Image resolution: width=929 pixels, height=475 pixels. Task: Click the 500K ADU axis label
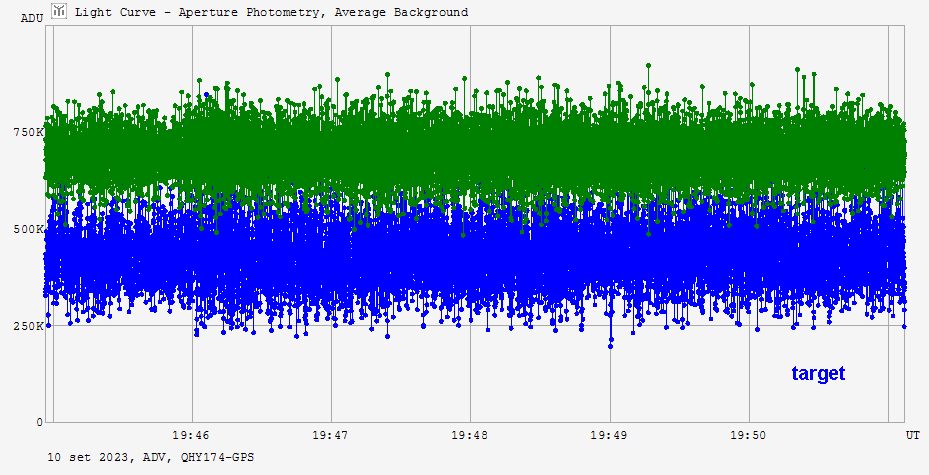tap(28, 229)
